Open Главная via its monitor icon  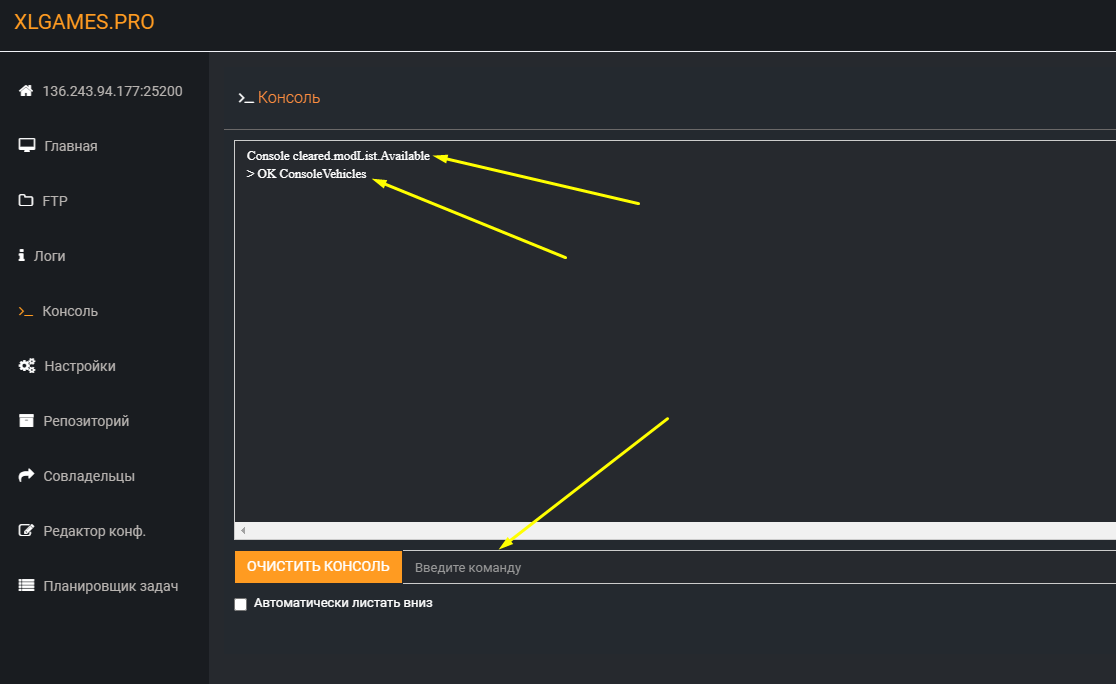[27, 146]
